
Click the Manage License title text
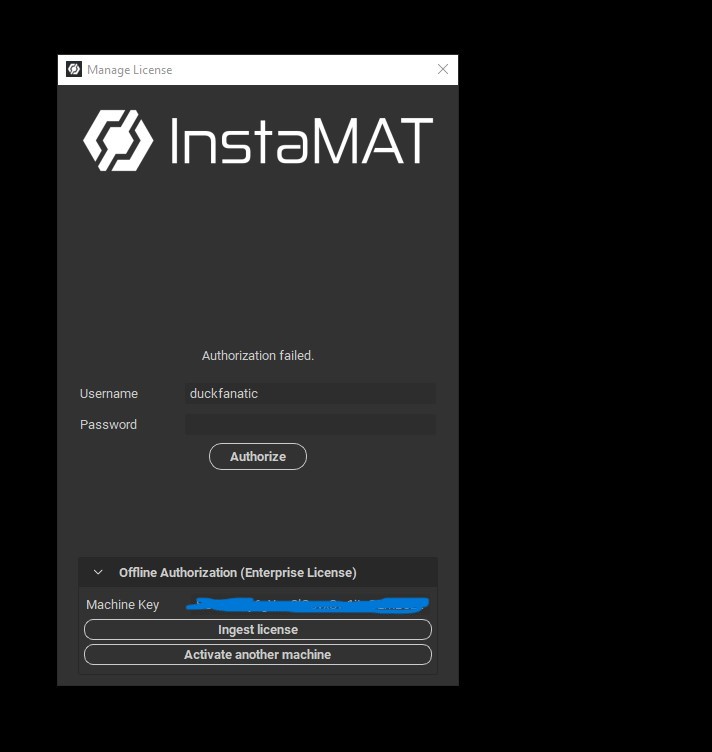pyautogui.click(x=130, y=70)
